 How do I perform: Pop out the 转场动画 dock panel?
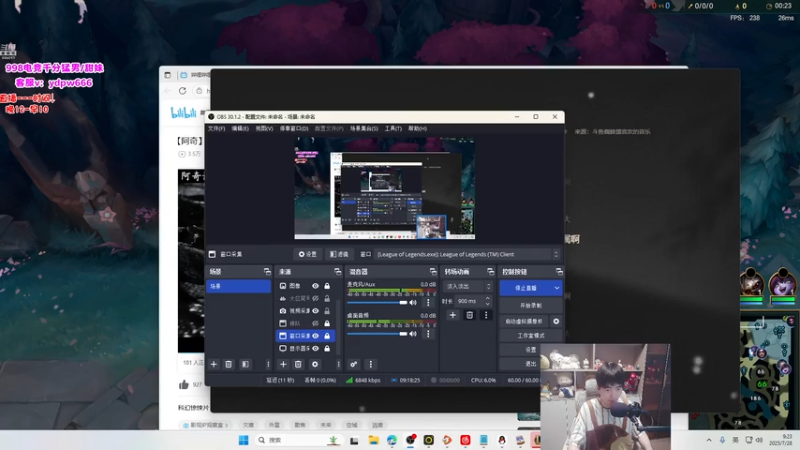[490, 271]
